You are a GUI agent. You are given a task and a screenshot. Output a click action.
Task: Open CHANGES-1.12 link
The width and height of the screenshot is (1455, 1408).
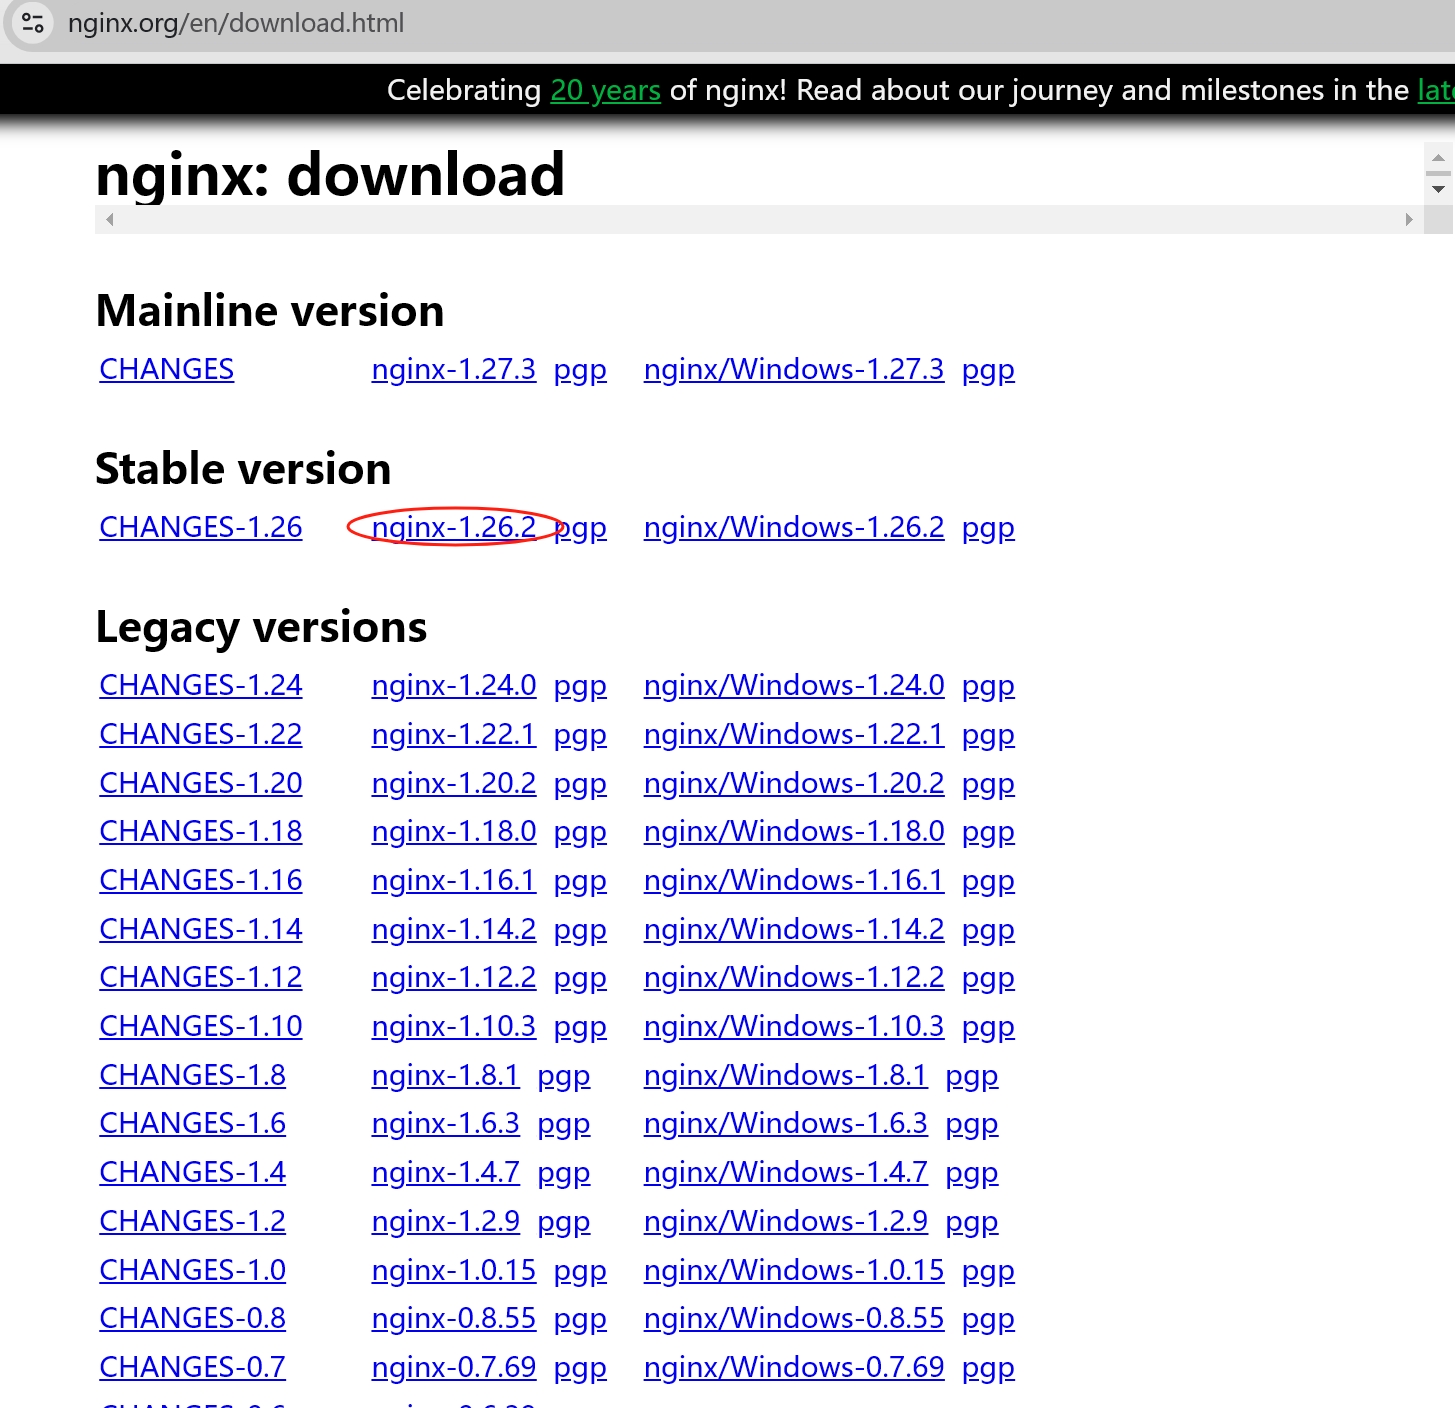[201, 977]
